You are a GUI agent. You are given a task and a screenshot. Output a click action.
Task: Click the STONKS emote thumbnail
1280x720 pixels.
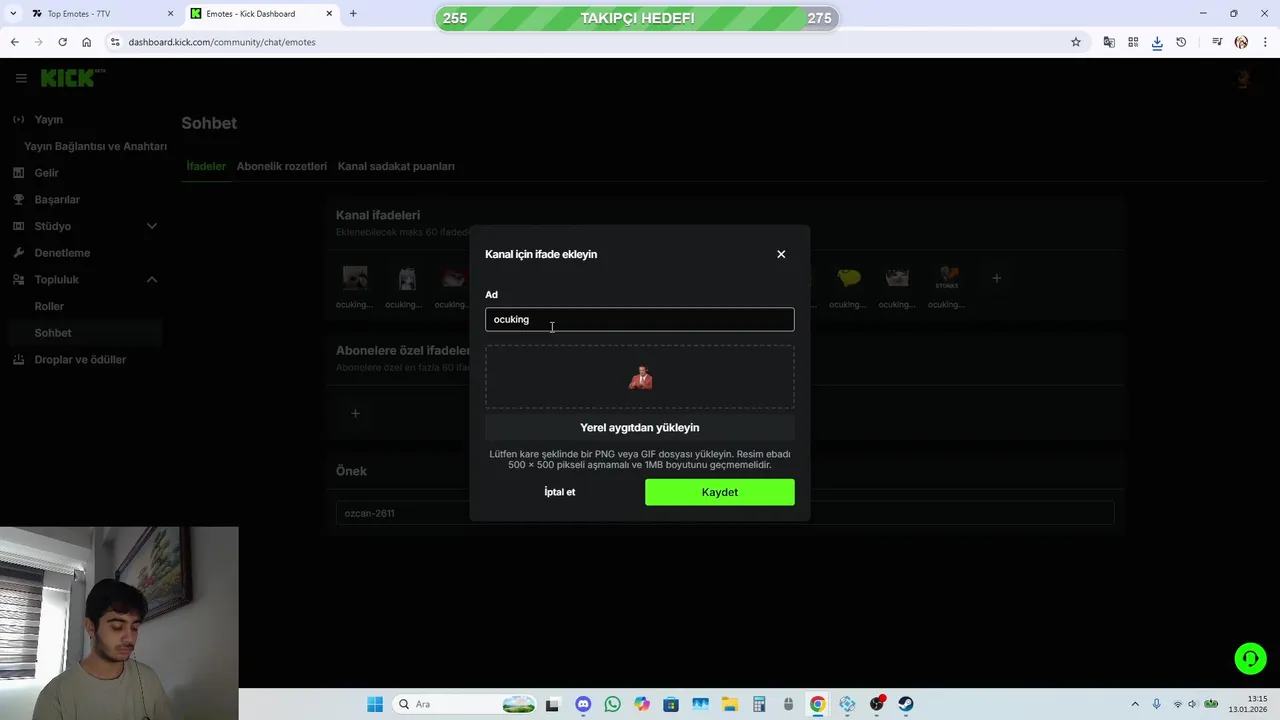pyautogui.click(x=946, y=278)
